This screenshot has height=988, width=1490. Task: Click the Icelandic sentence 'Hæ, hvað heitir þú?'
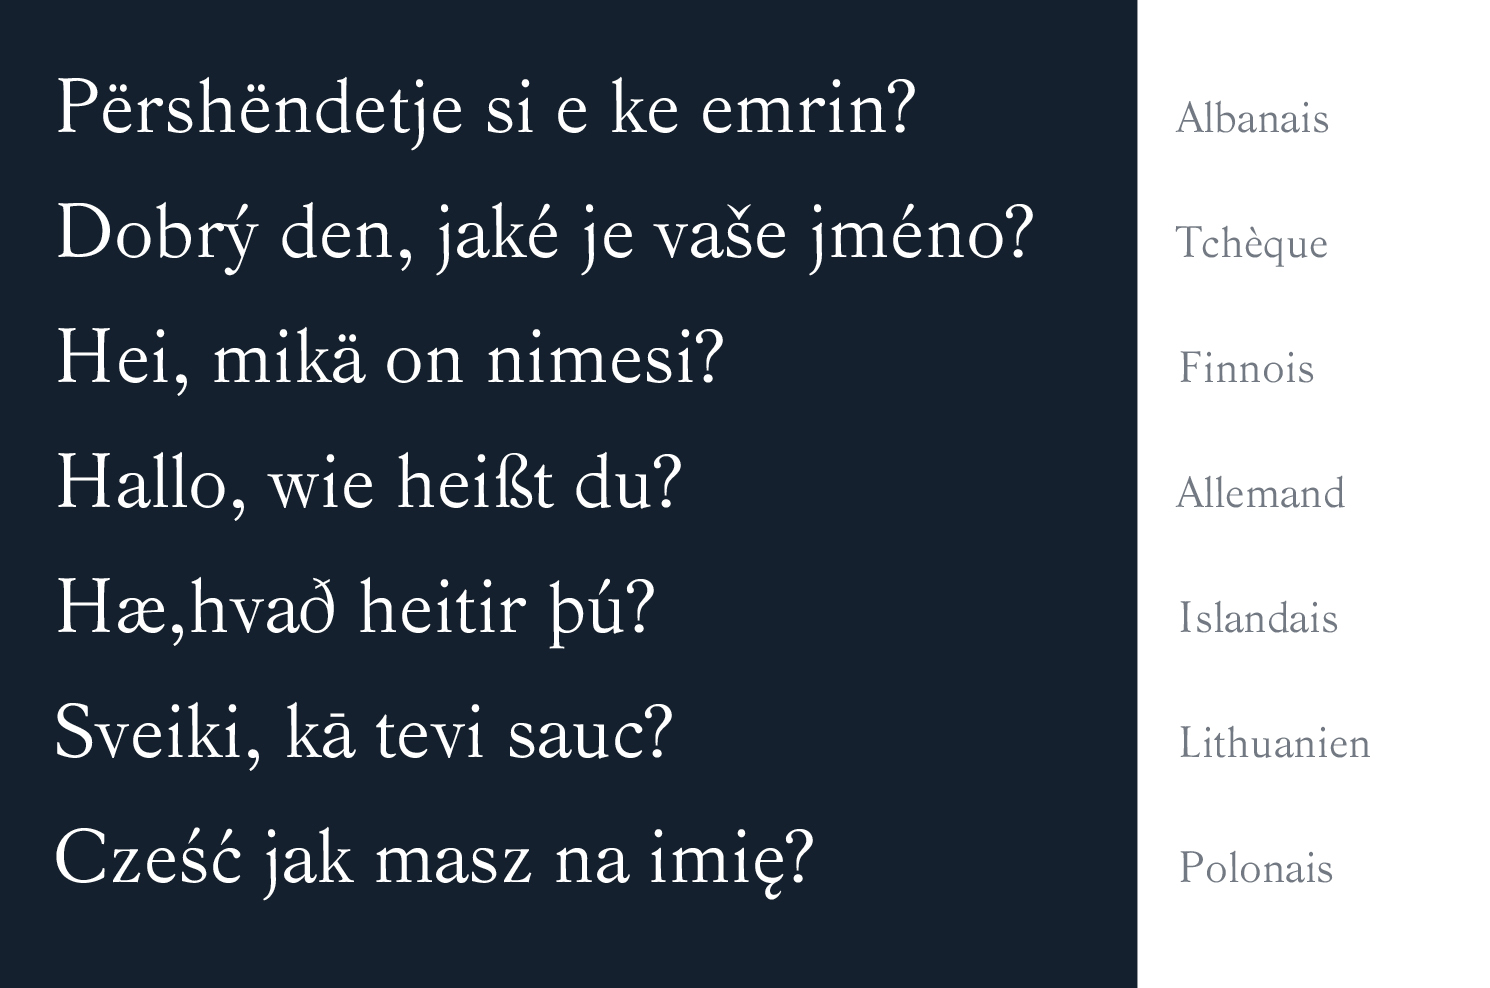[x=355, y=608]
